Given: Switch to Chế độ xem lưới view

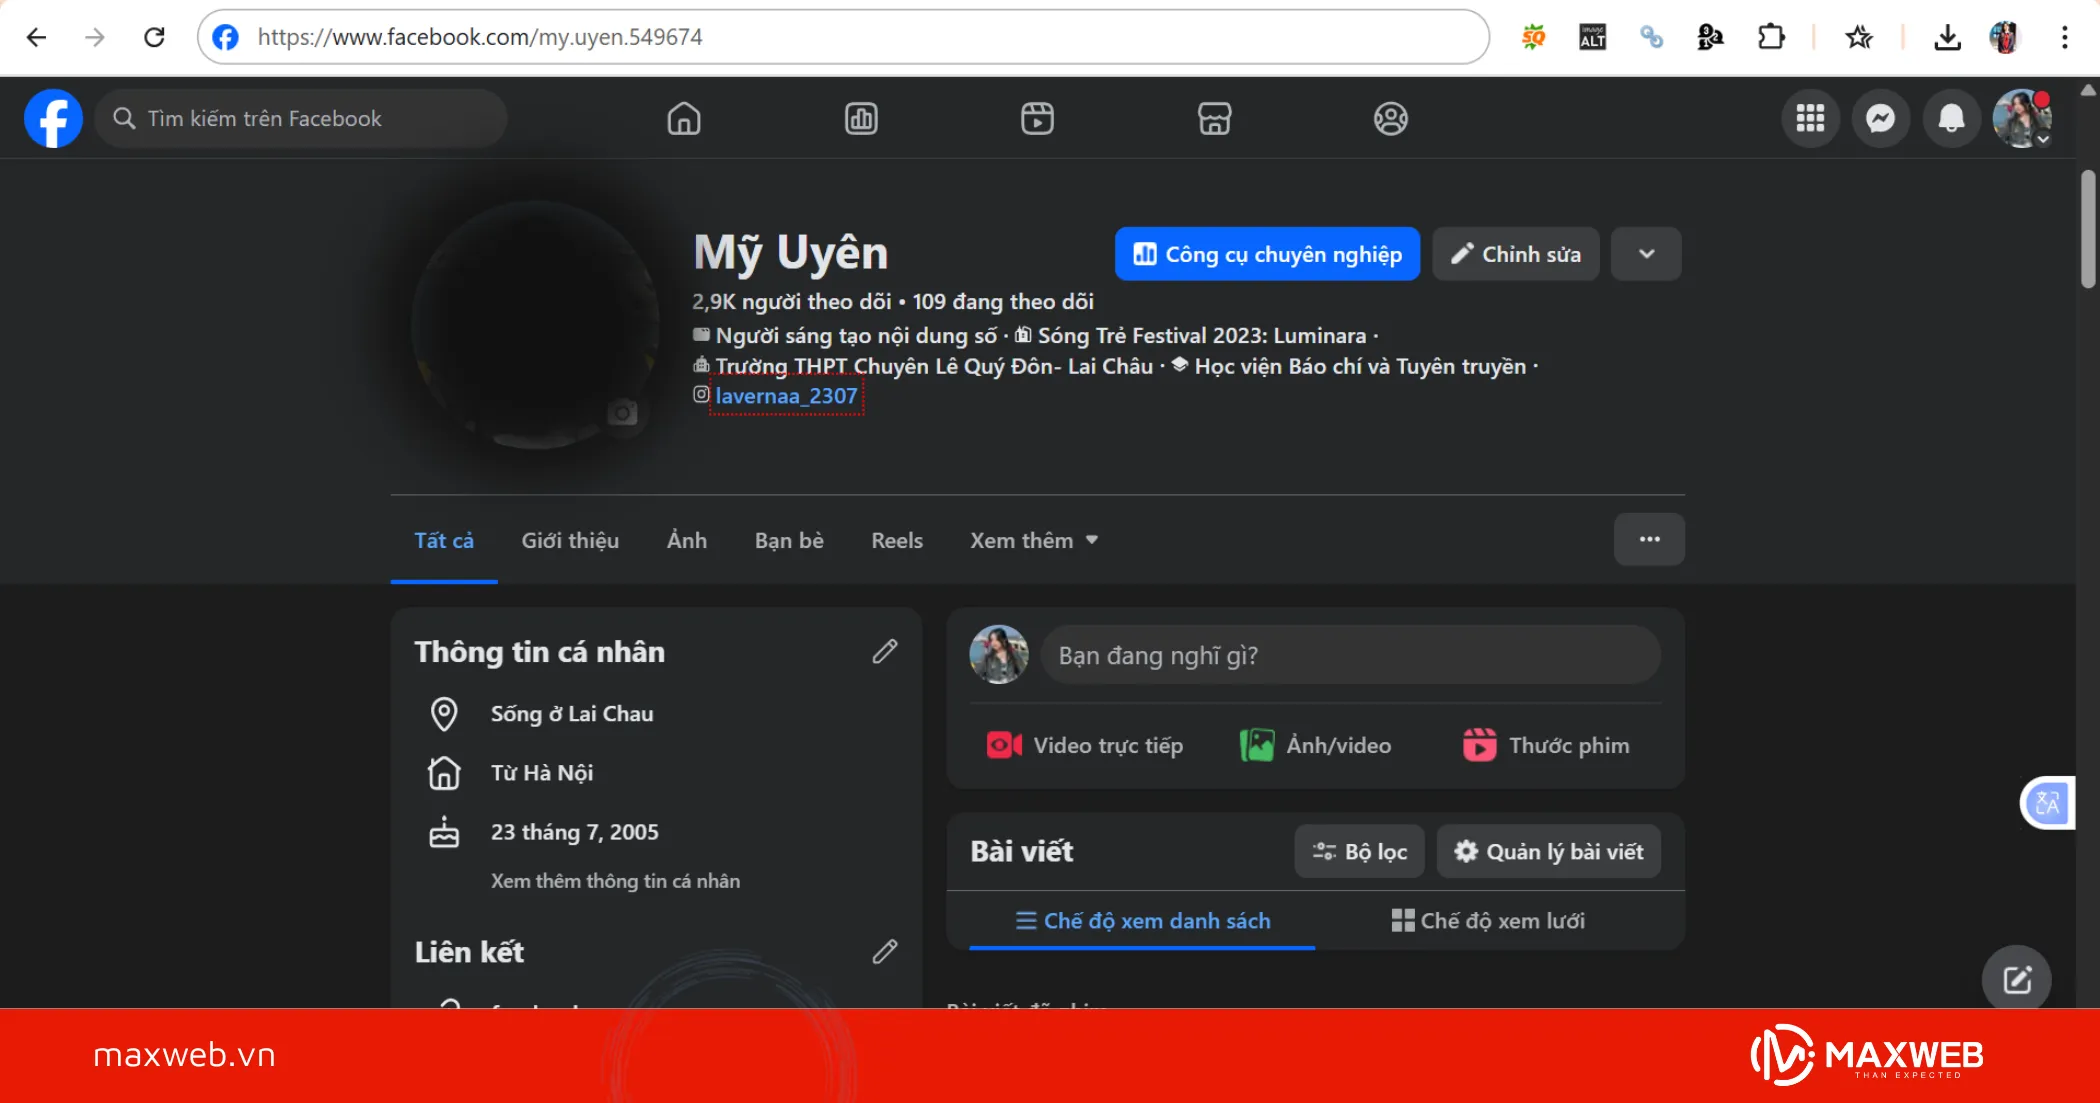Looking at the screenshot, I should tap(1487, 920).
